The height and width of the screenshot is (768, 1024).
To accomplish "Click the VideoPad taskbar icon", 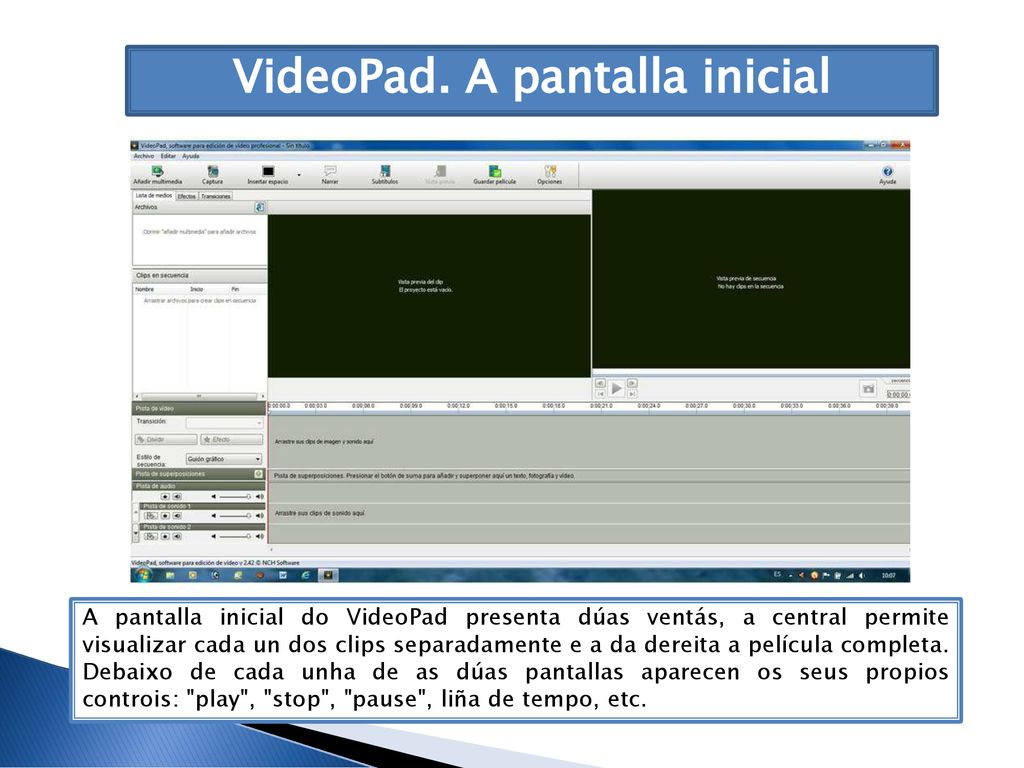I will pos(328,575).
